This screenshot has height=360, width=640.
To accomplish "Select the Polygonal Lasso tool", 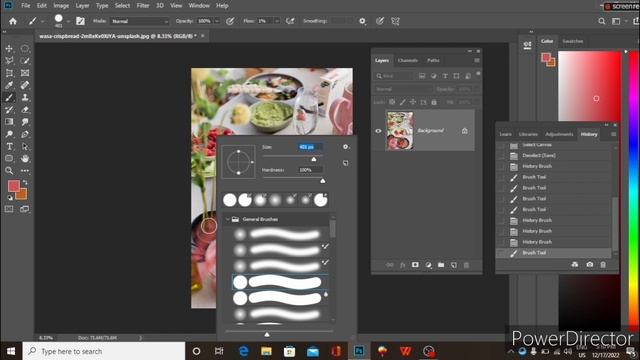I will 9,61.
